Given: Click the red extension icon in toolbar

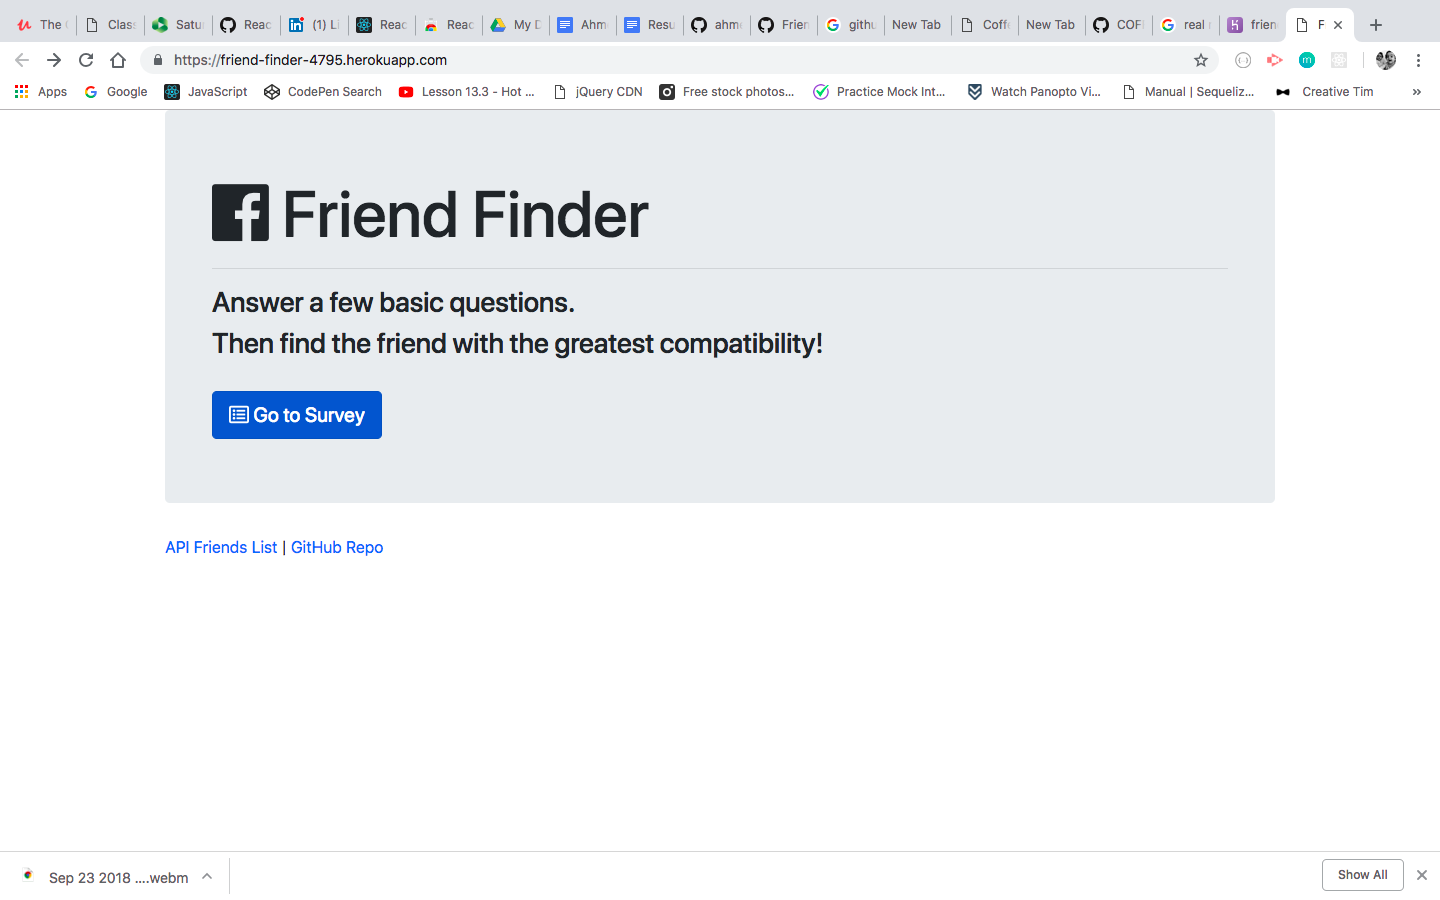Looking at the screenshot, I should coord(1275,60).
